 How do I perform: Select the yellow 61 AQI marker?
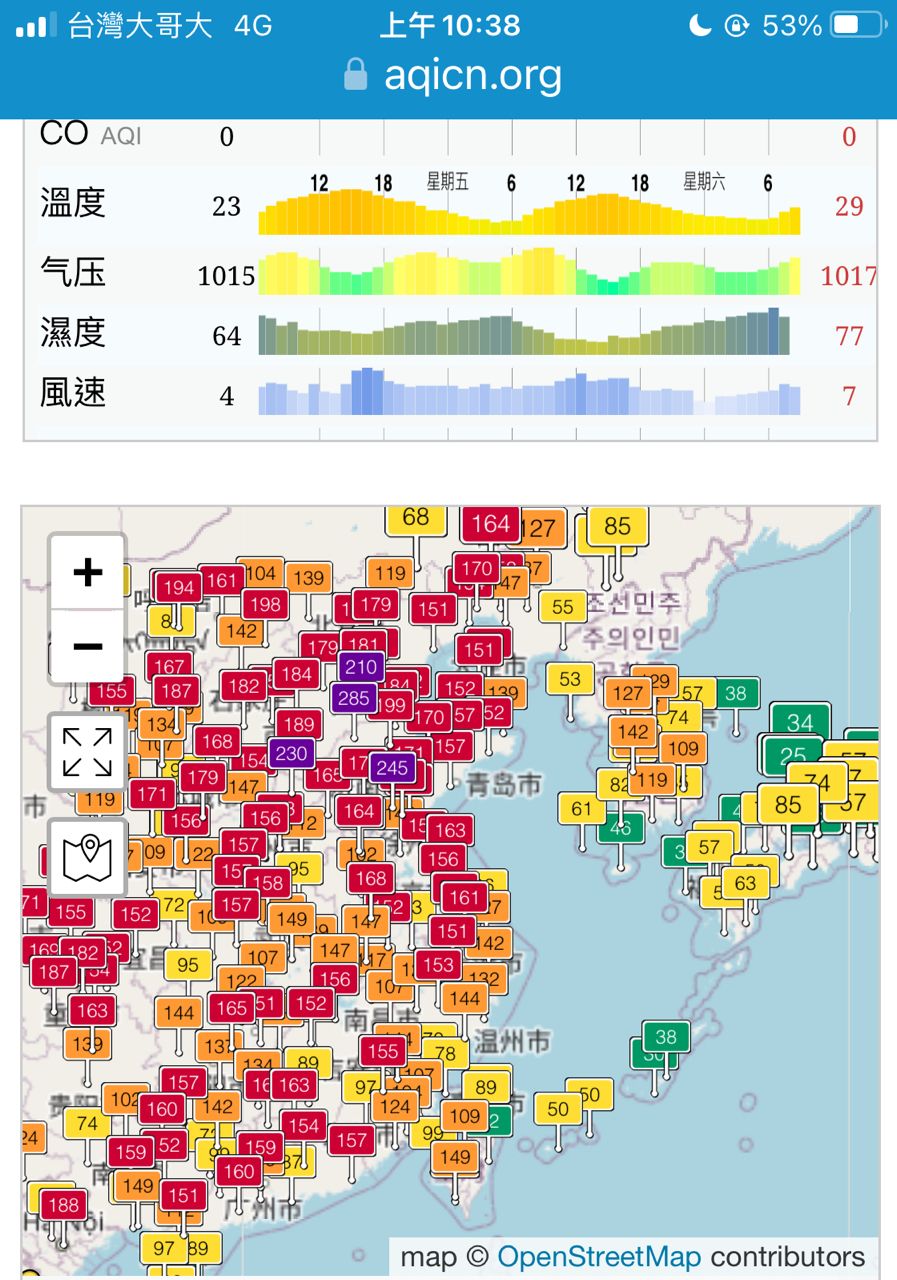582,809
